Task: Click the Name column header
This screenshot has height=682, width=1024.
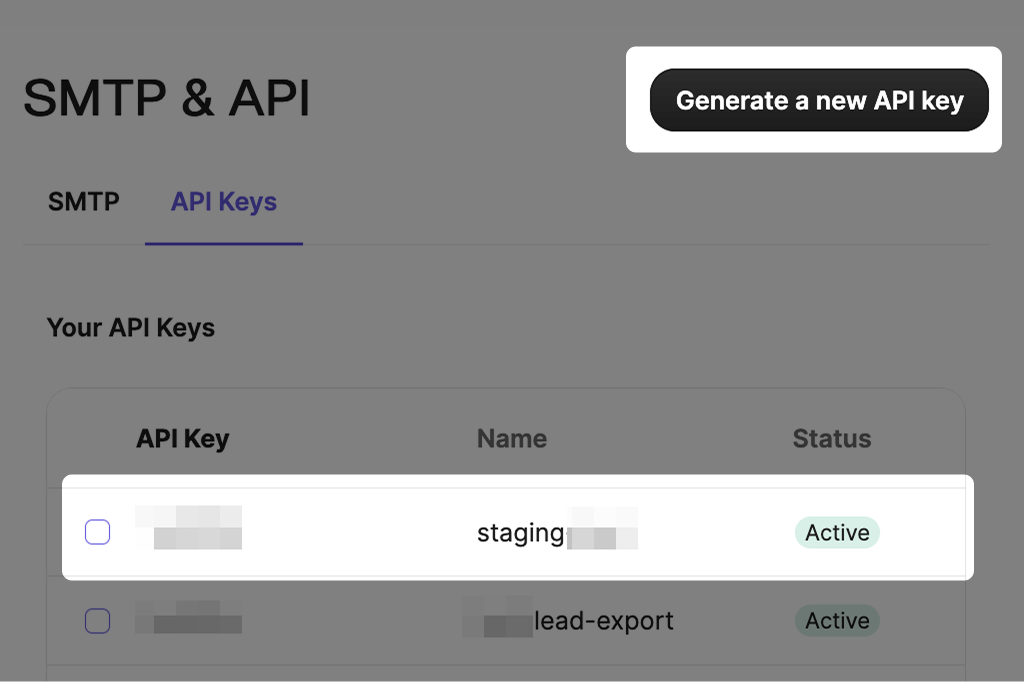Action: 511,438
